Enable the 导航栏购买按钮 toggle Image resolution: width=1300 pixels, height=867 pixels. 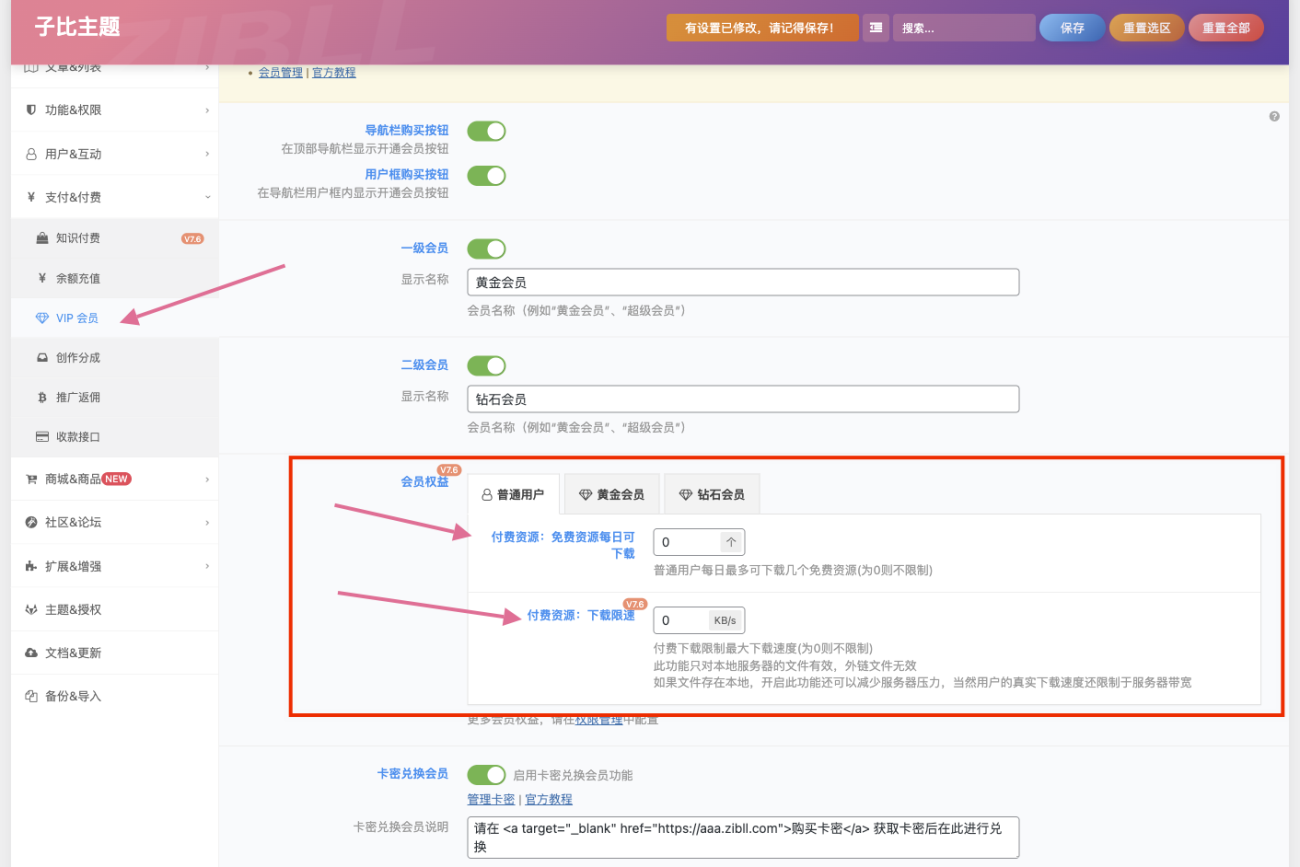[486, 130]
